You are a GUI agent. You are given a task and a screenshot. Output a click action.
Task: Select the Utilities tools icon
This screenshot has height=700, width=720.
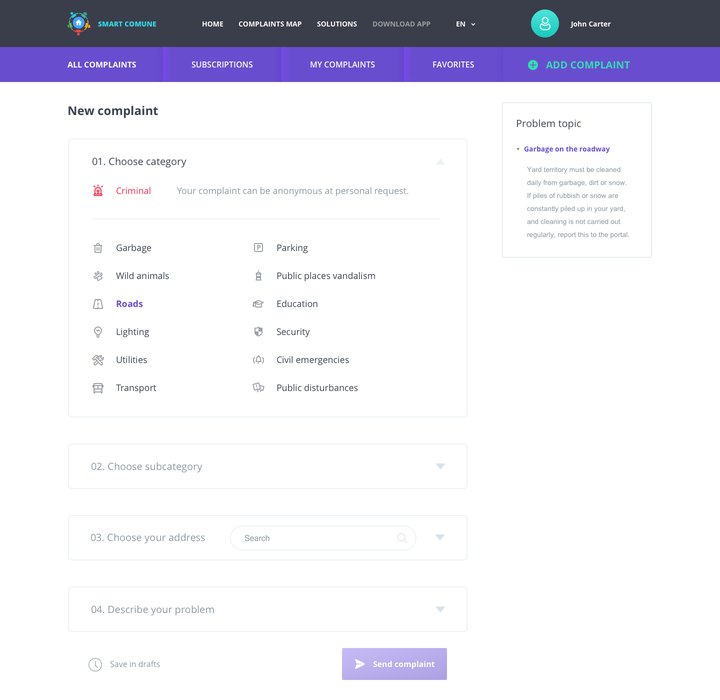pos(98,360)
